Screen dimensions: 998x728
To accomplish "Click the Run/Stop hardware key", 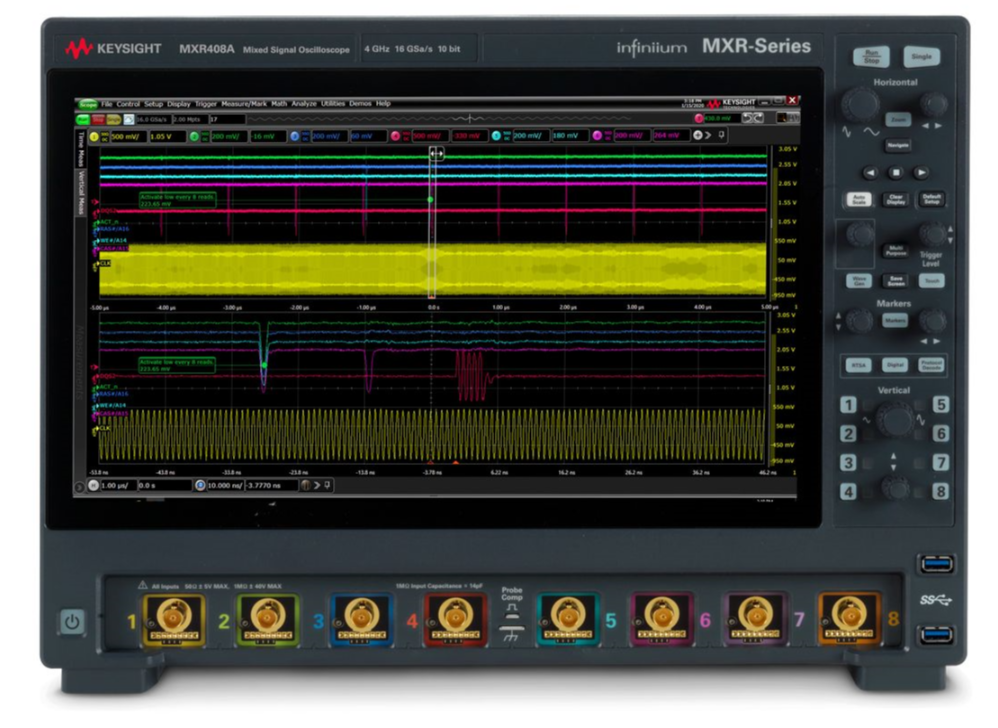I will [x=871, y=57].
